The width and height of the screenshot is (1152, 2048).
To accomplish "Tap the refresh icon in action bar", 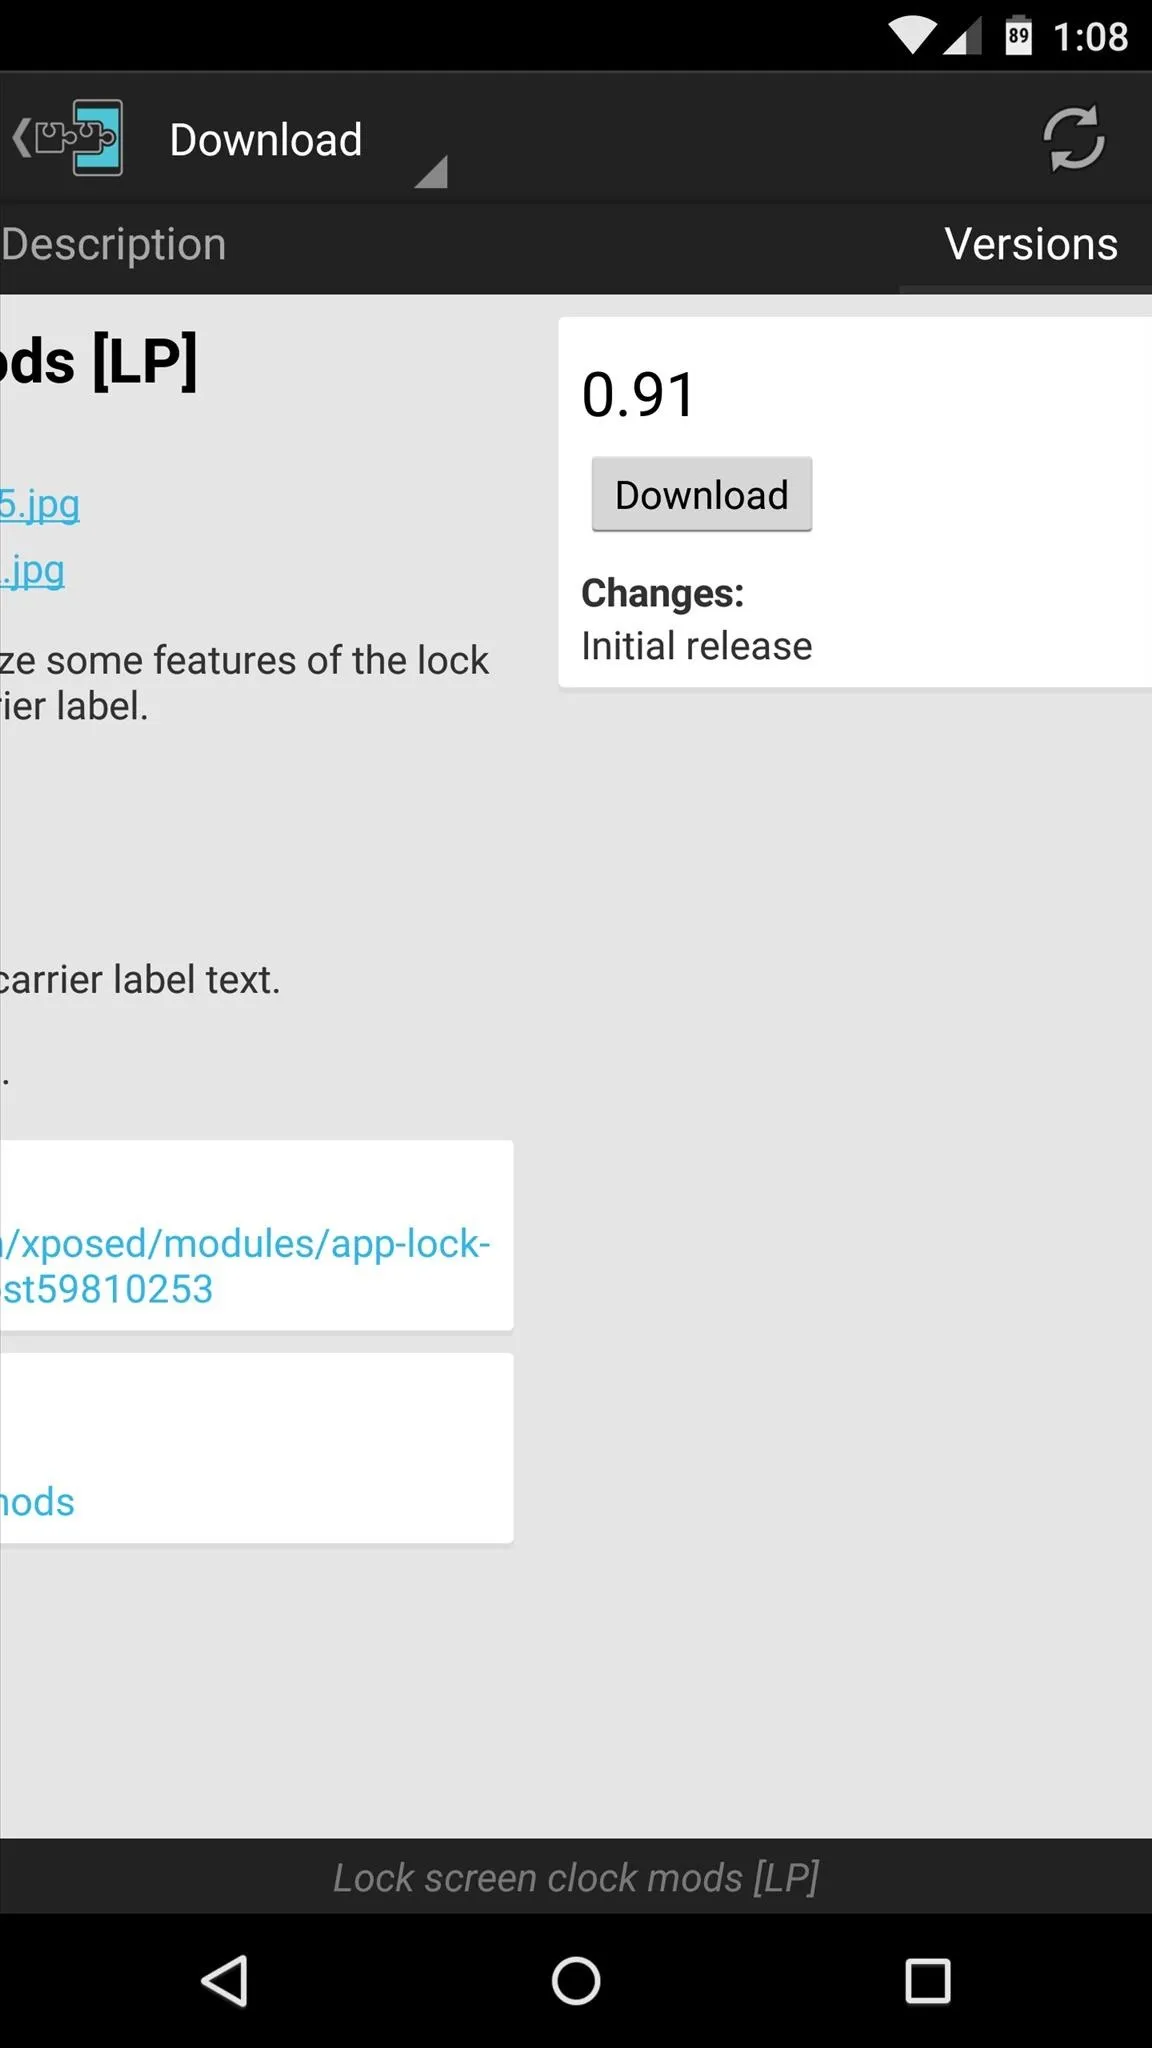I will [x=1073, y=139].
